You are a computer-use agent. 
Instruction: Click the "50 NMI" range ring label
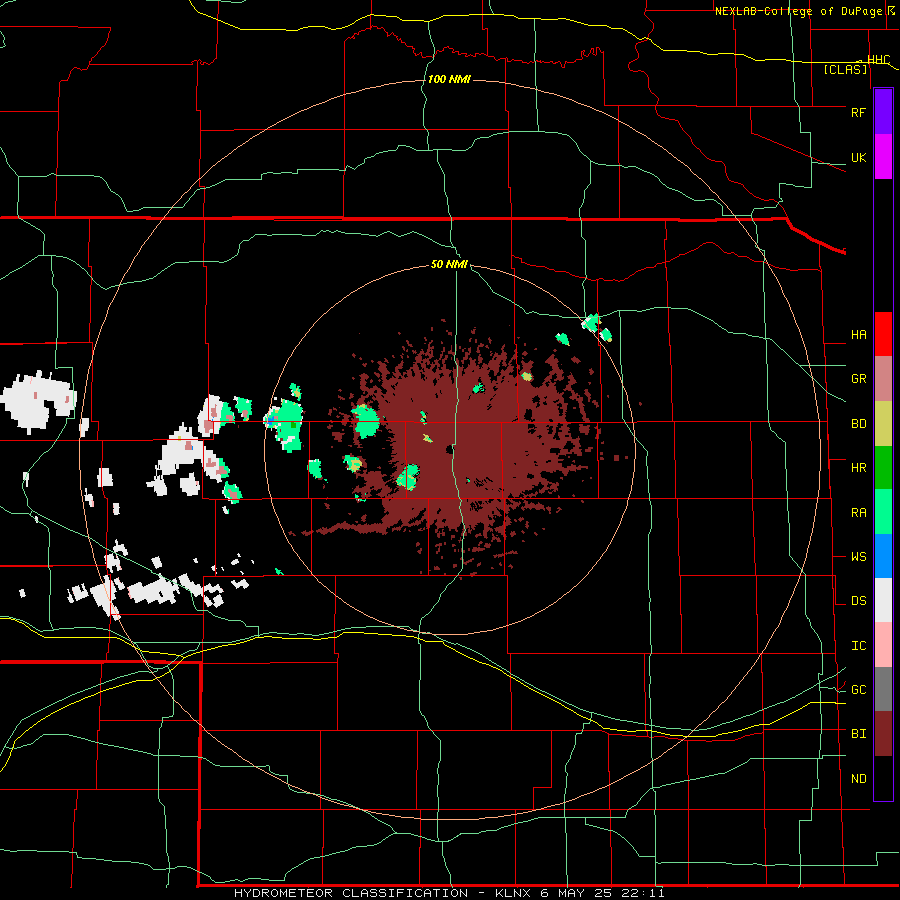449,265
